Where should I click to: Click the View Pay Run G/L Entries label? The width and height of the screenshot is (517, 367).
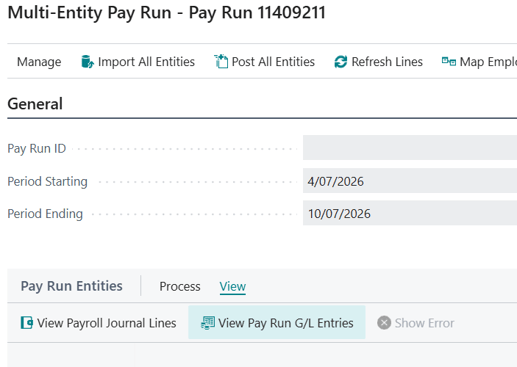286,323
